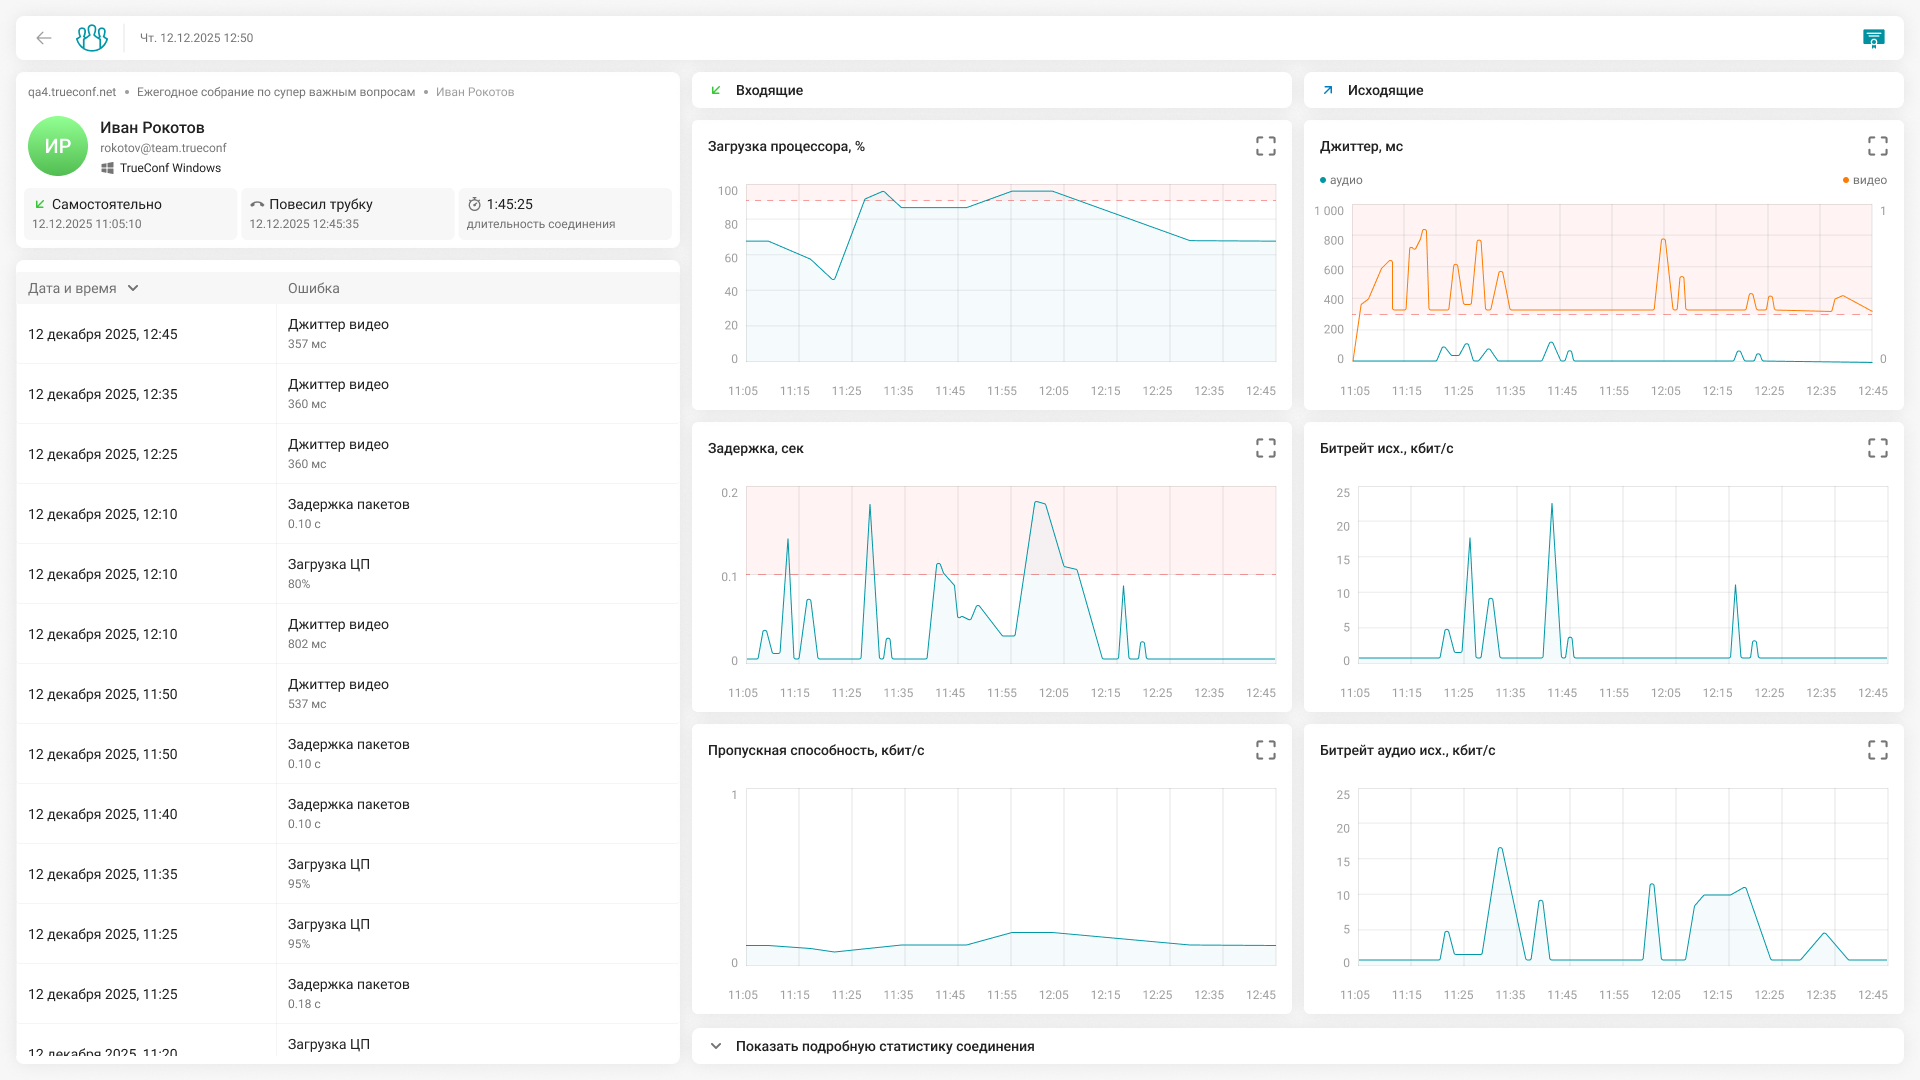This screenshot has width=1920, height=1080.
Task: Click the ИР user avatar
Action: 57,146
